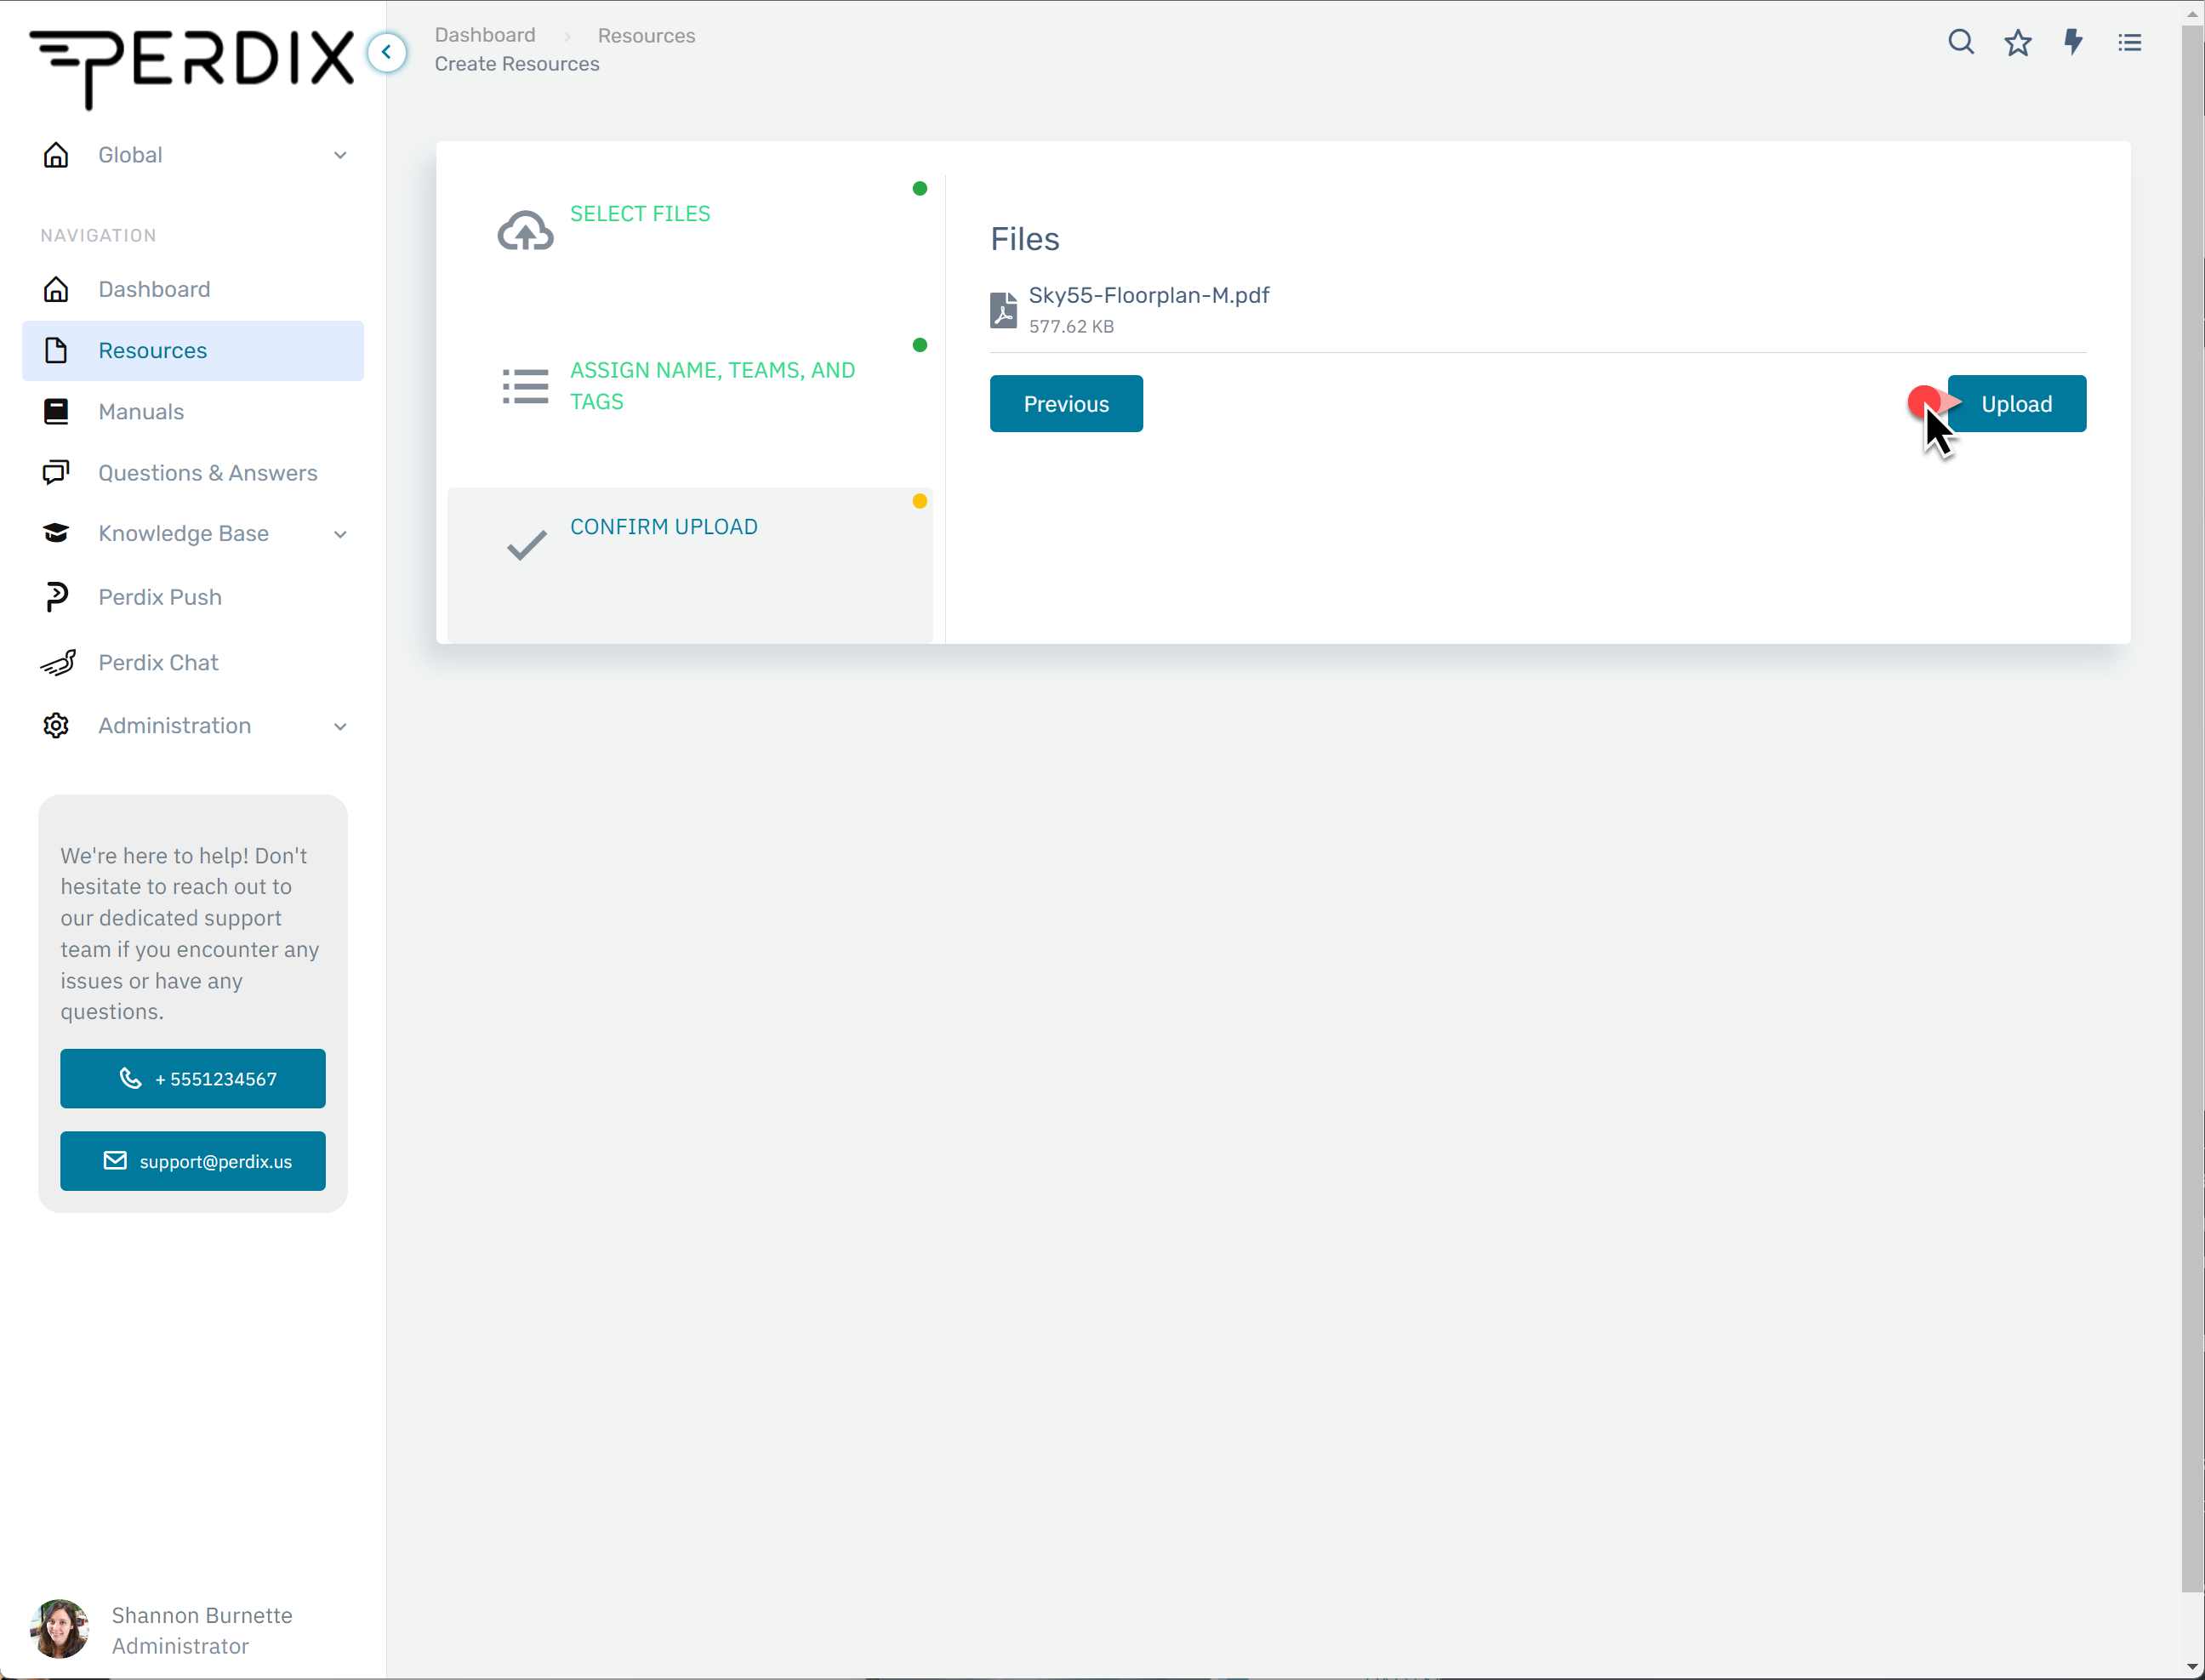Open Manuals in the navigation
Viewport: 2205px width, 1680px height.
(x=193, y=411)
